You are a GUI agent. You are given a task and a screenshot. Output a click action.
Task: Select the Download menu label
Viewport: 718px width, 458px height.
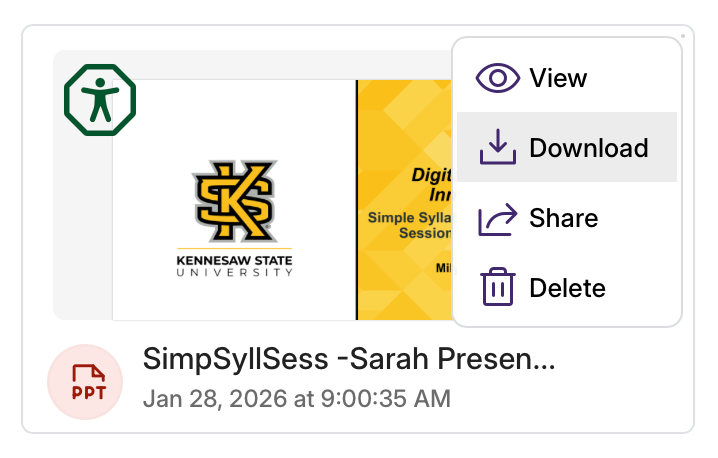coord(588,148)
